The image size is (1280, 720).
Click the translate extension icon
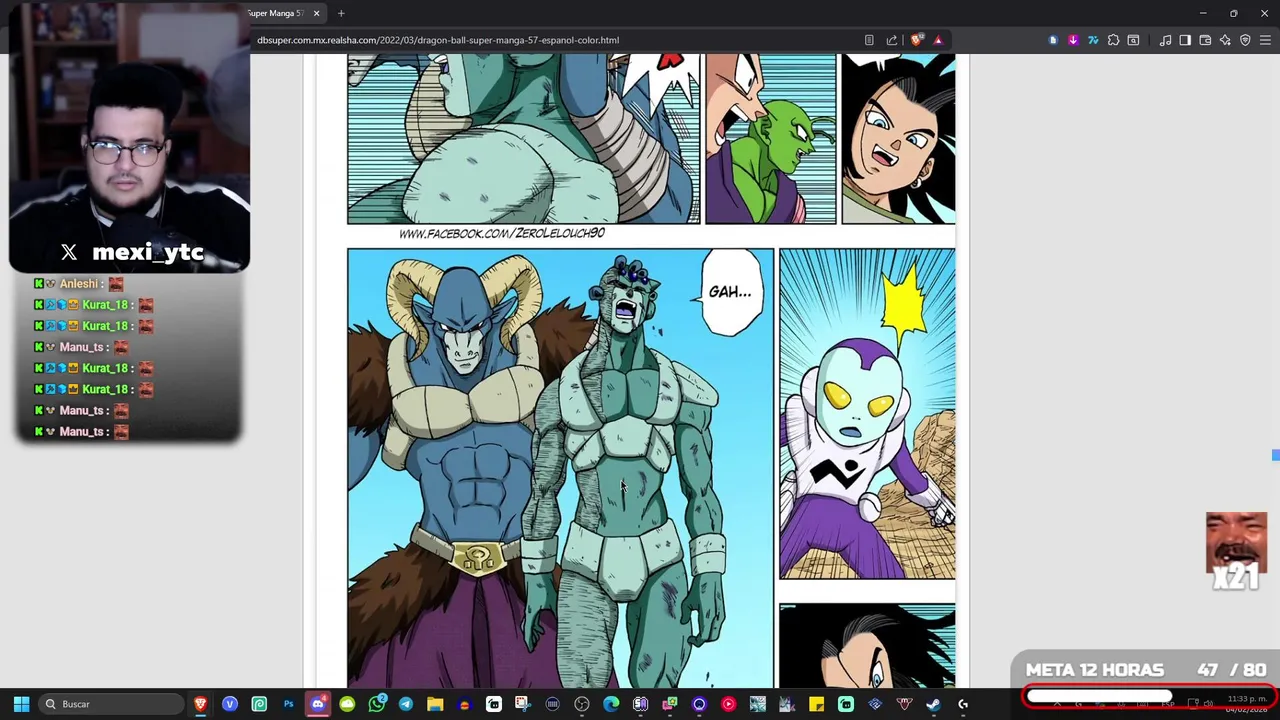pyautogui.click(x=1093, y=40)
